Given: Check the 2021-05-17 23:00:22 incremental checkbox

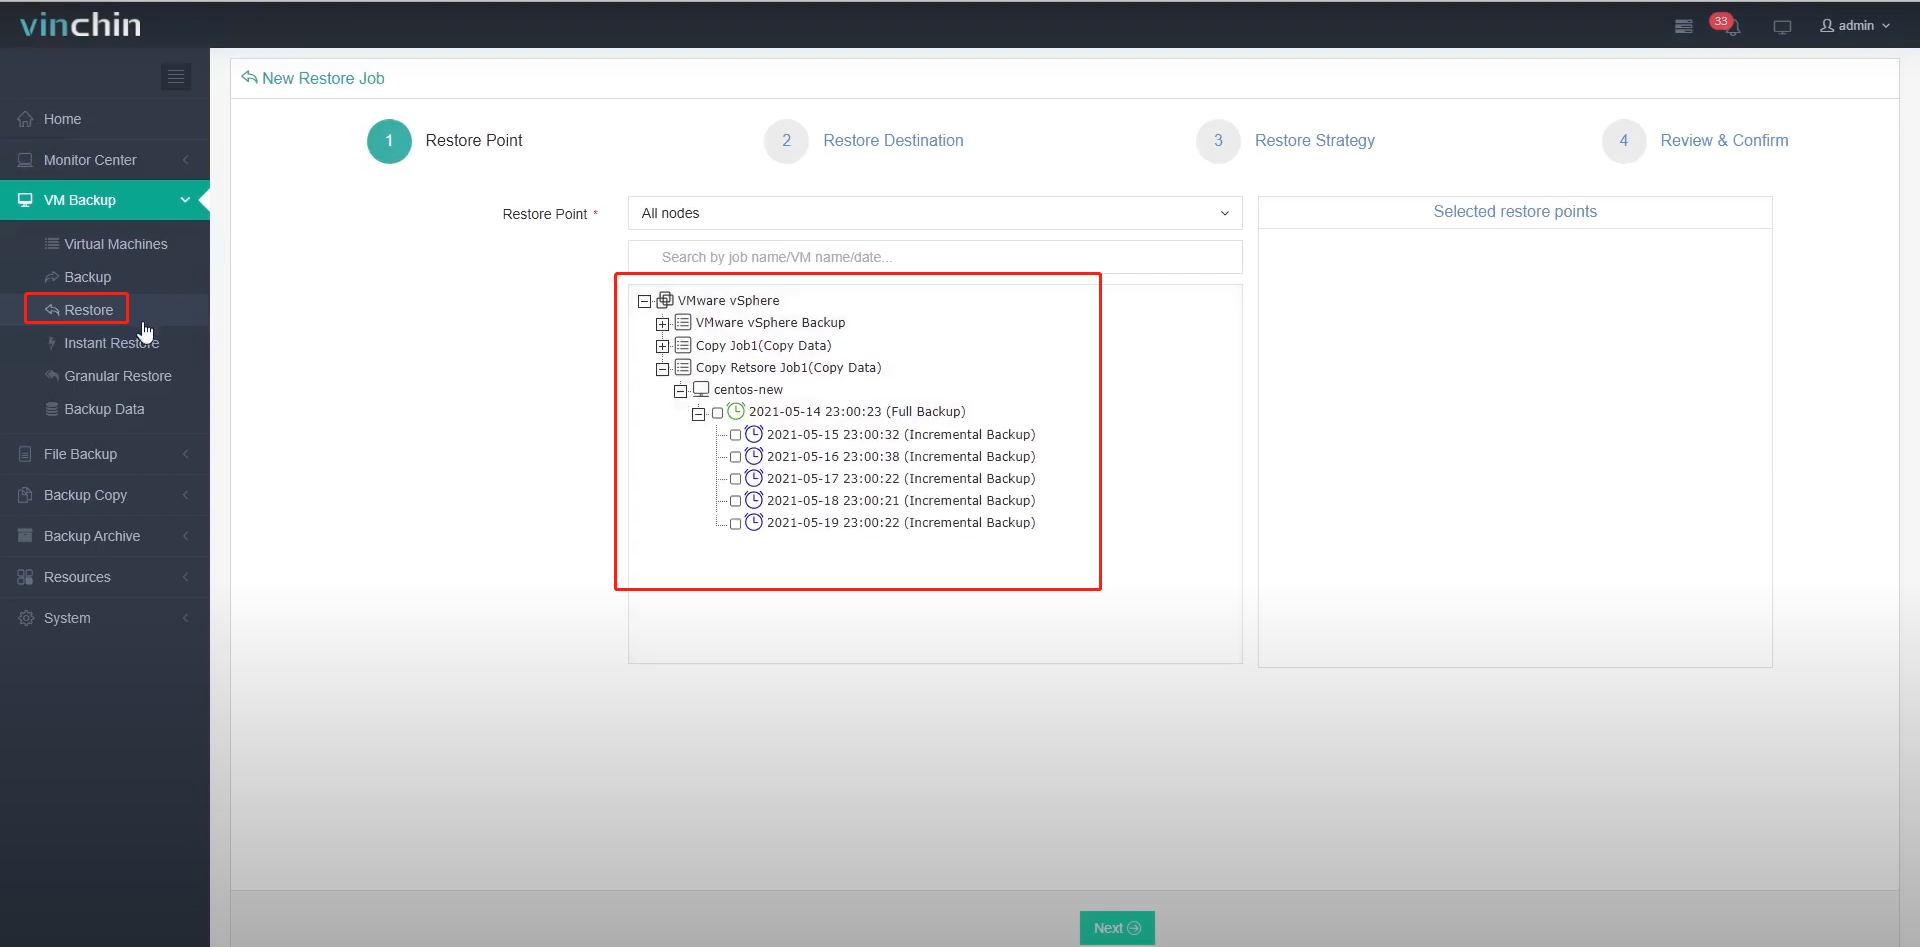Looking at the screenshot, I should pyautogui.click(x=735, y=479).
